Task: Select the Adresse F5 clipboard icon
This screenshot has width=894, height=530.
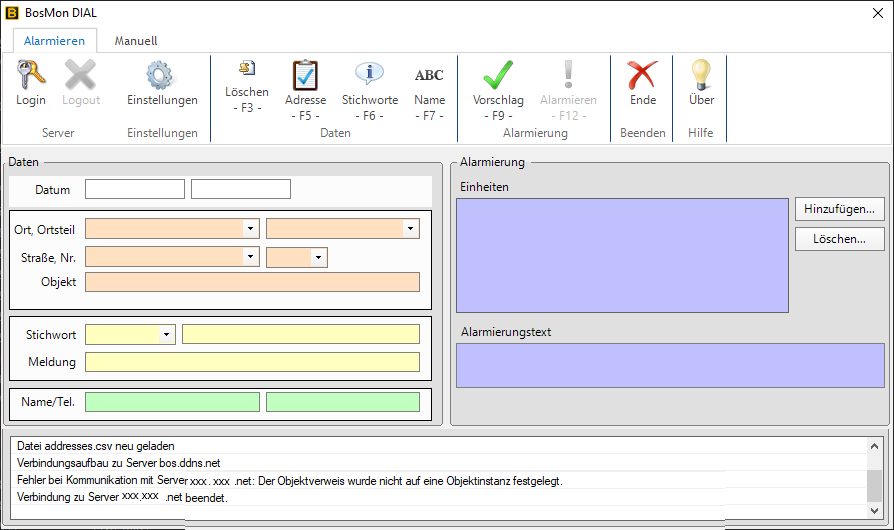Action: point(305,76)
